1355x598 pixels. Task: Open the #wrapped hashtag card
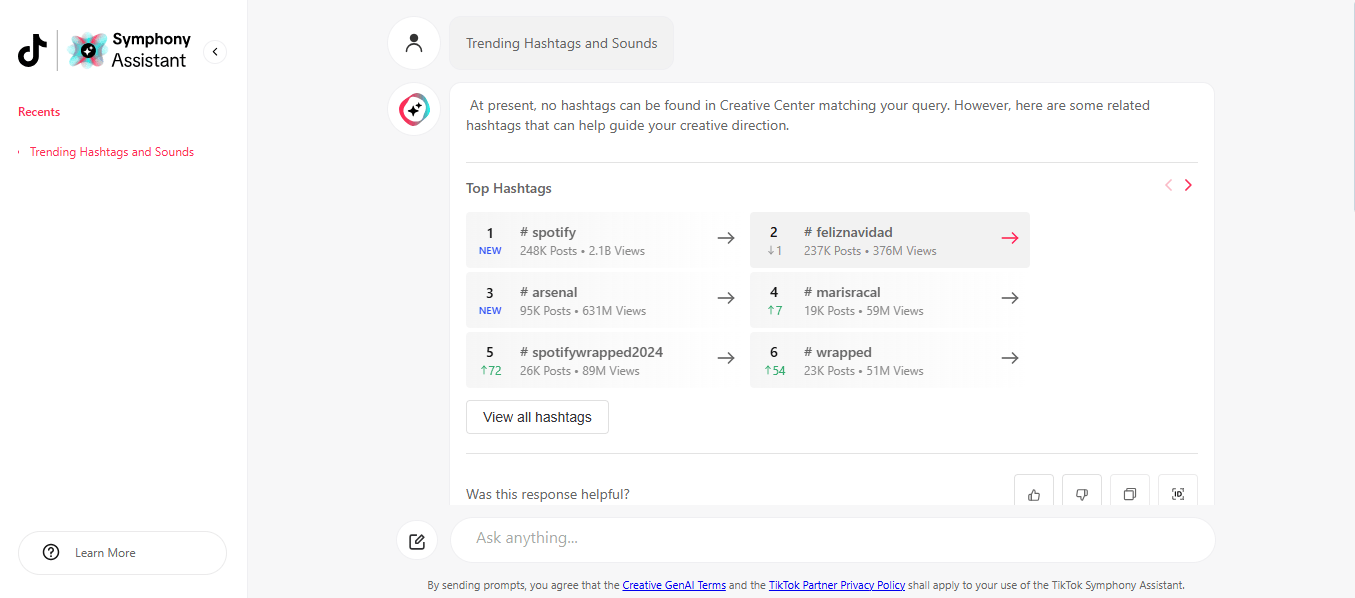[x=890, y=360]
